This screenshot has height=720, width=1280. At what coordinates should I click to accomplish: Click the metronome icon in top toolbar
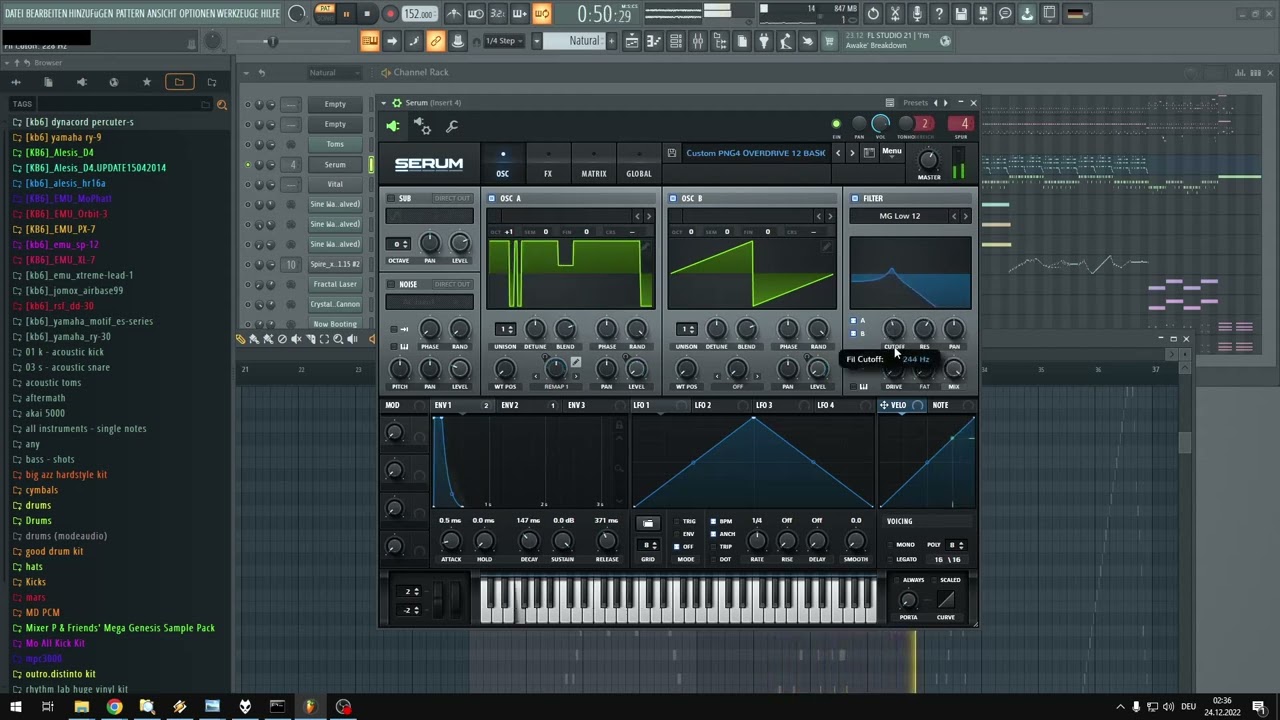pos(453,14)
